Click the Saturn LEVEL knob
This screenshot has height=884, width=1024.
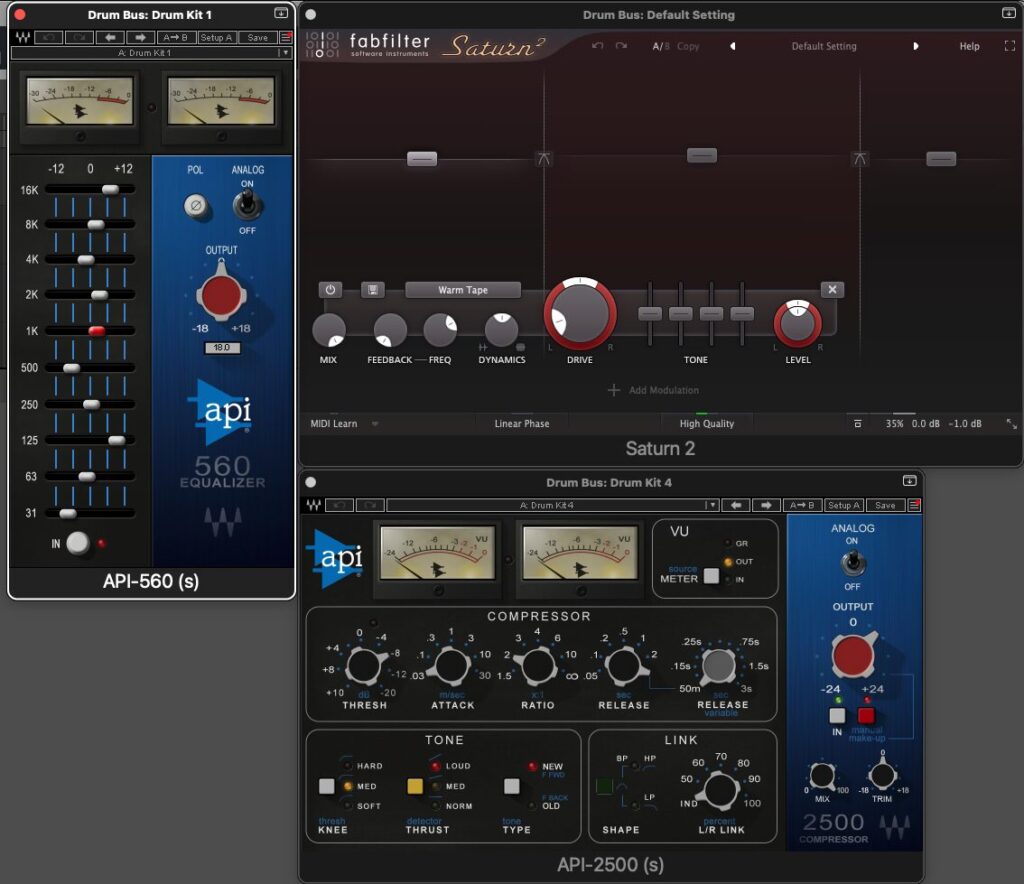coord(797,323)
